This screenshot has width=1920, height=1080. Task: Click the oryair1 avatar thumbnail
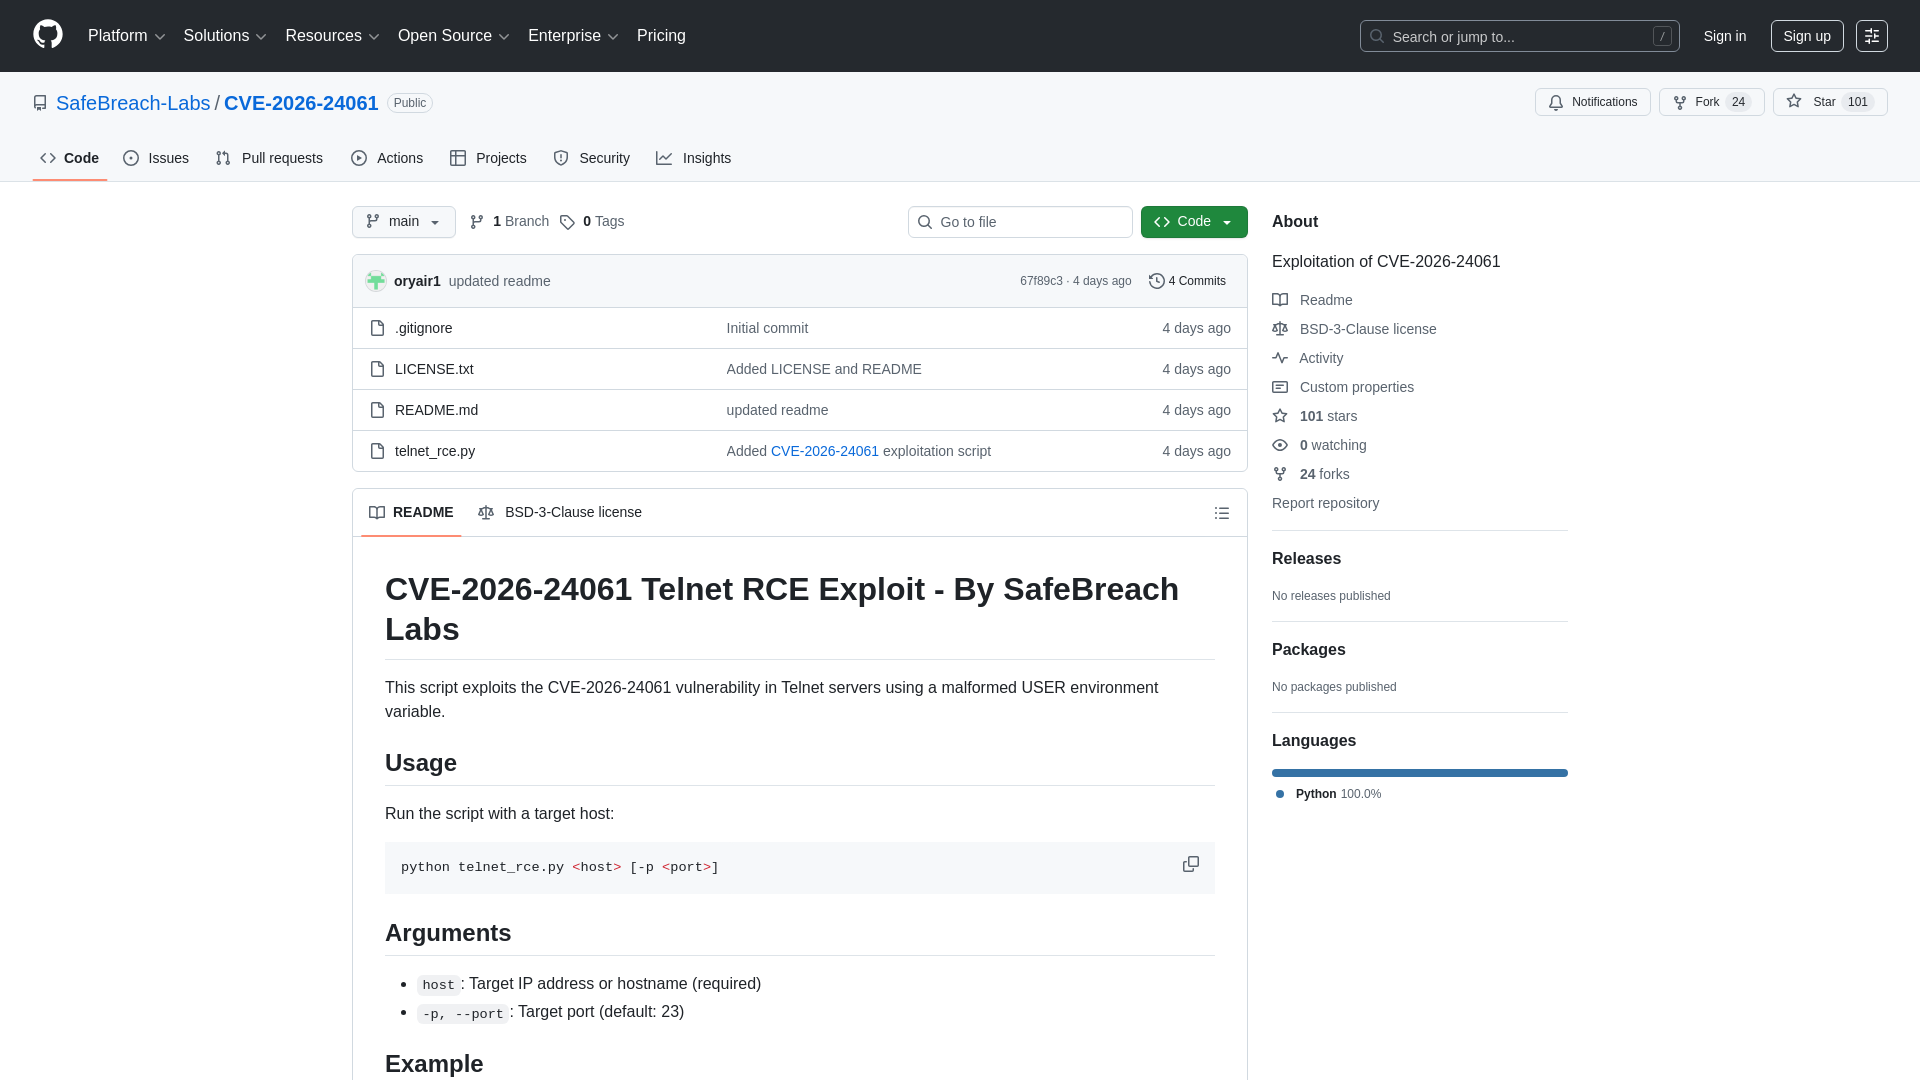click(376, 281)
